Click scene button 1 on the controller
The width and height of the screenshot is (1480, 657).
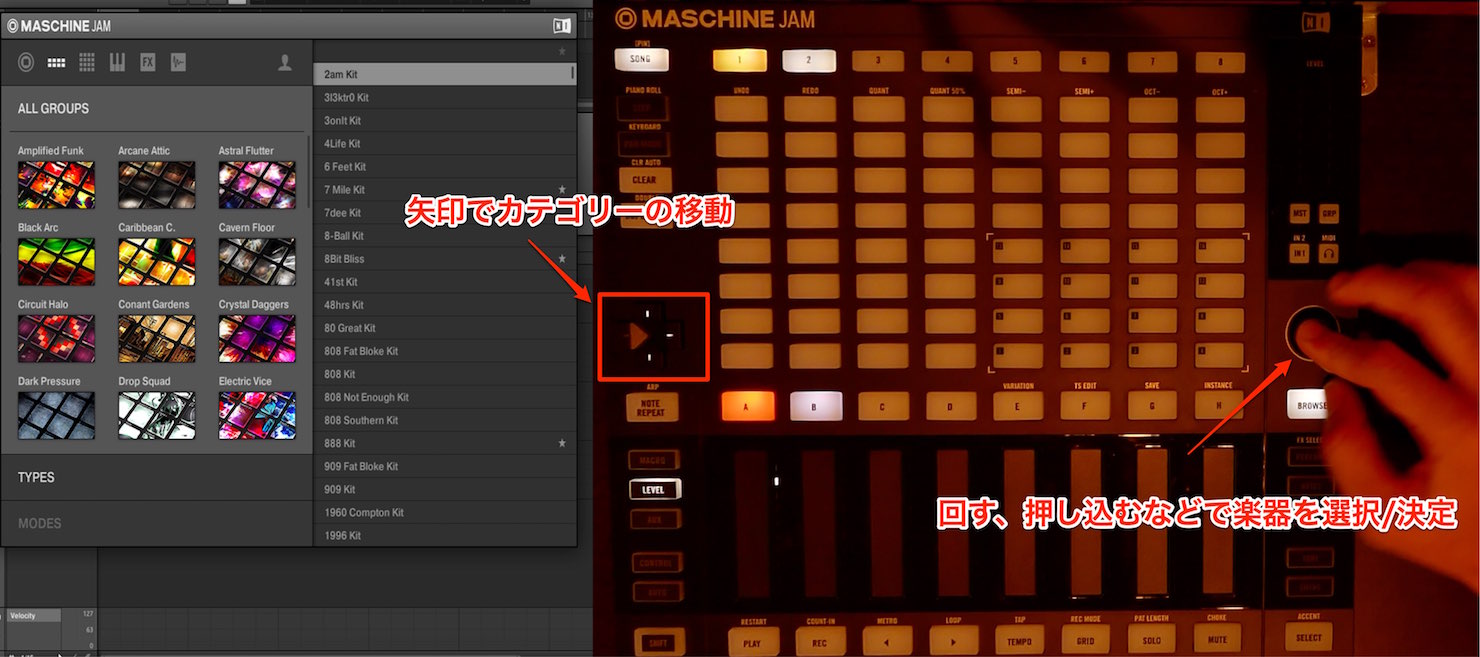pyautogui.click(x=738, y=60)
